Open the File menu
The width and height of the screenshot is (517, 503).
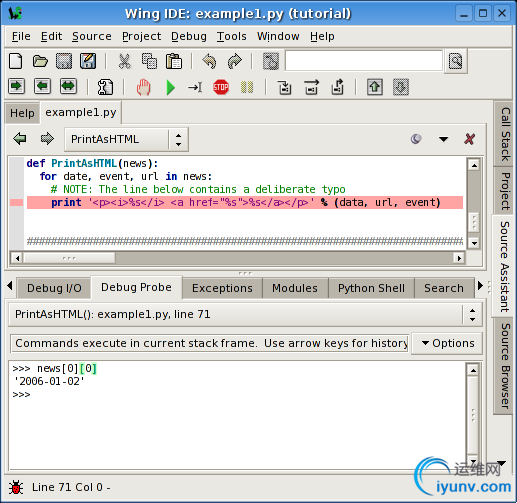point(21,36)
